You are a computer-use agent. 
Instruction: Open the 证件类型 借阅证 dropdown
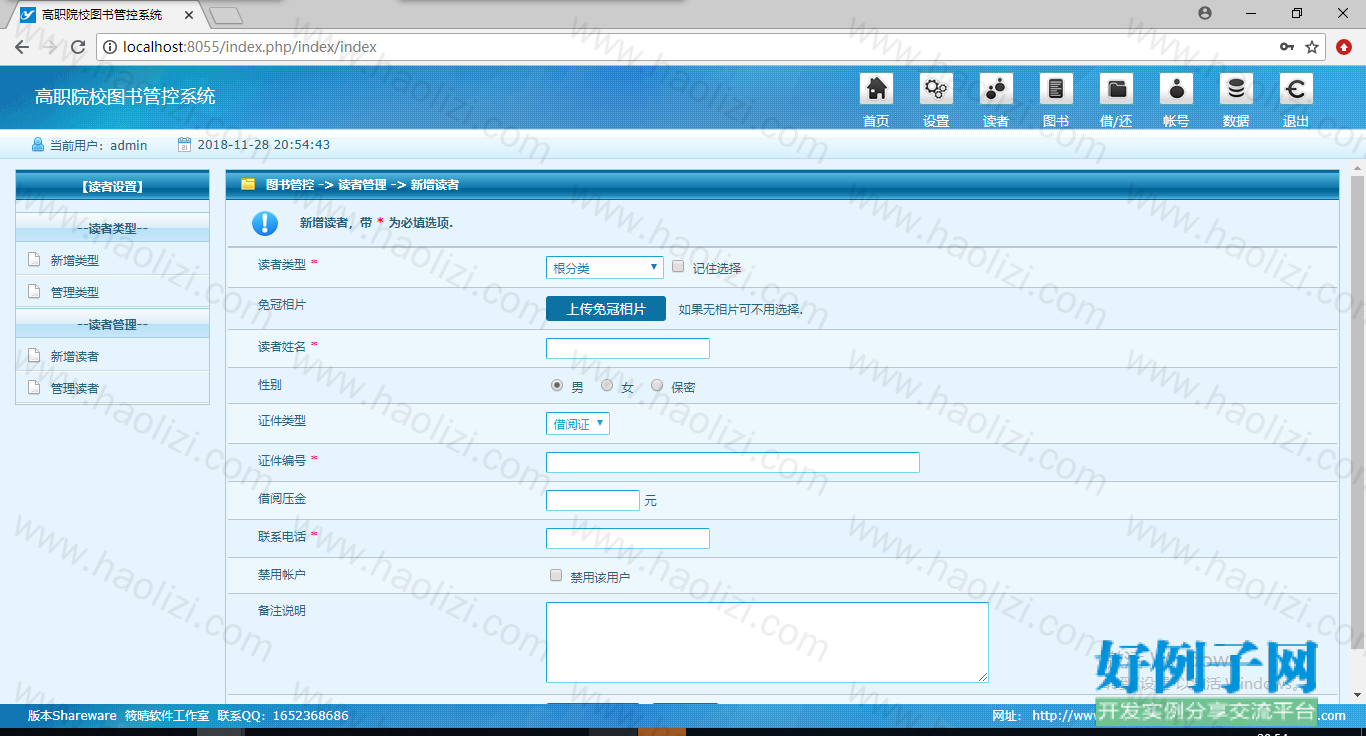pos(578,424)
